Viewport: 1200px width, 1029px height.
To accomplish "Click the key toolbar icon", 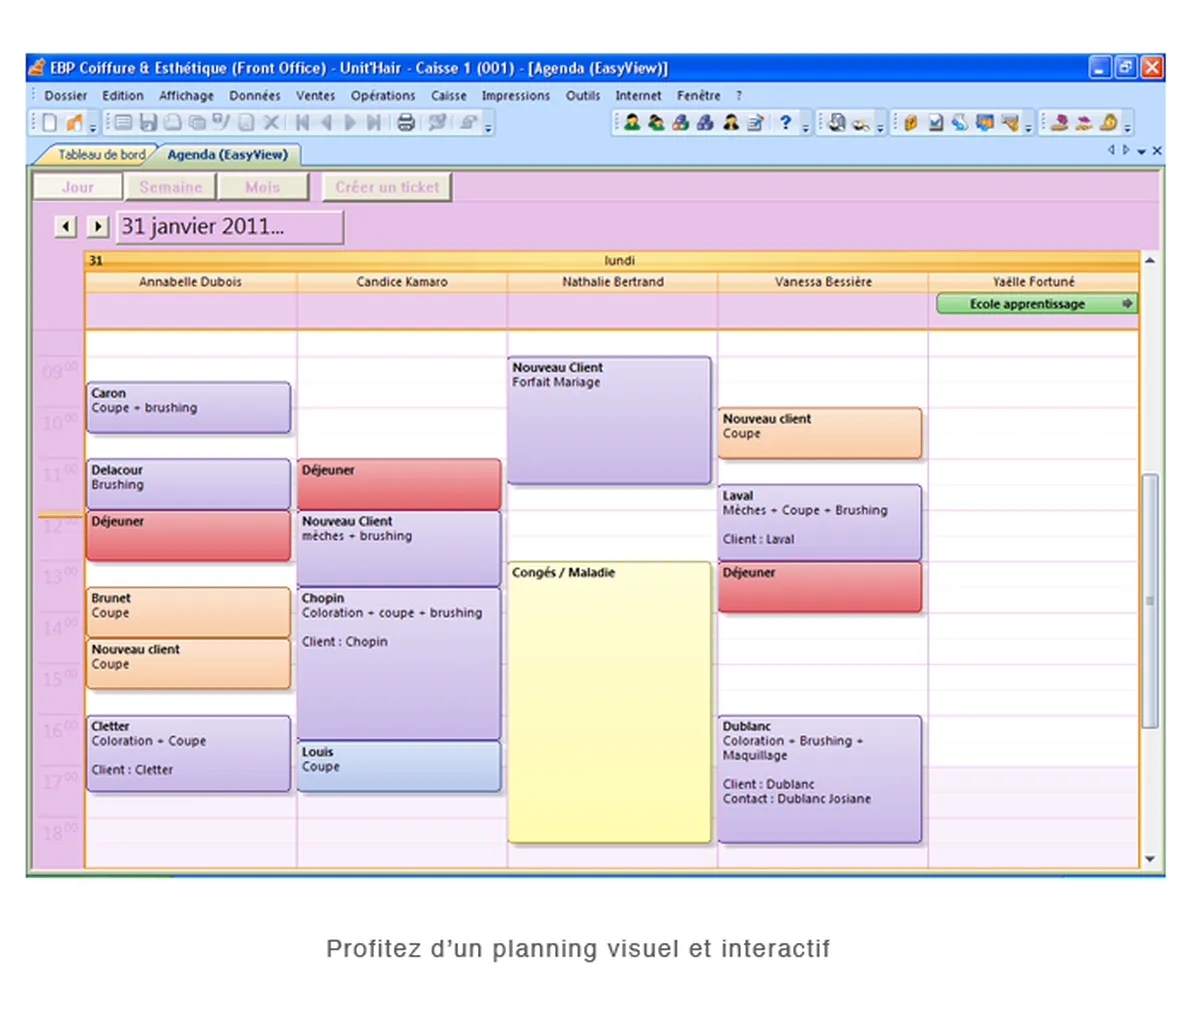I will (862, 125).
